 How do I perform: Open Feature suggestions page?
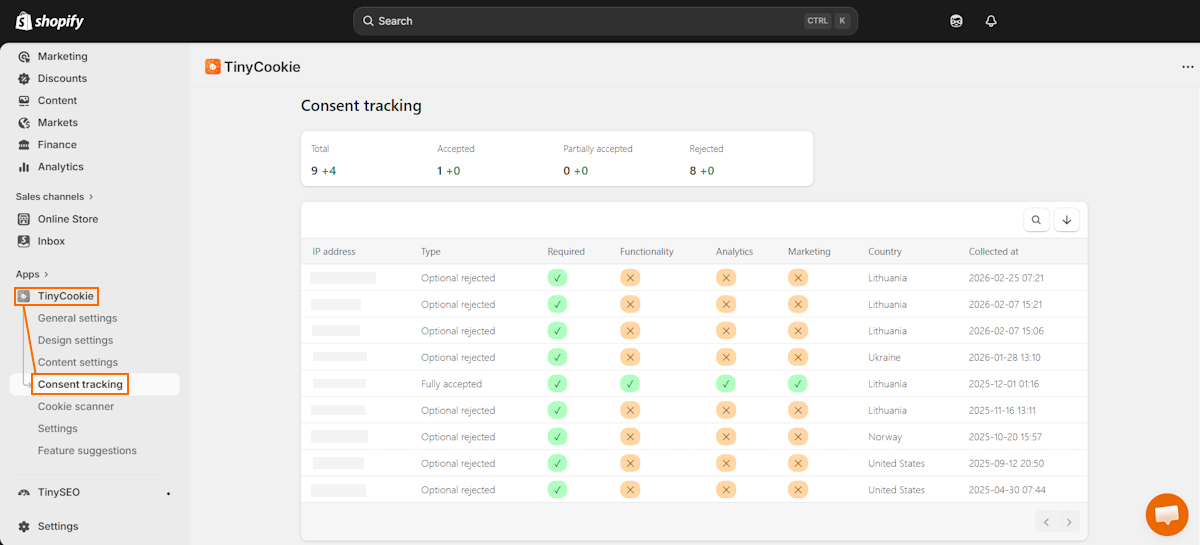click(87, 450)
